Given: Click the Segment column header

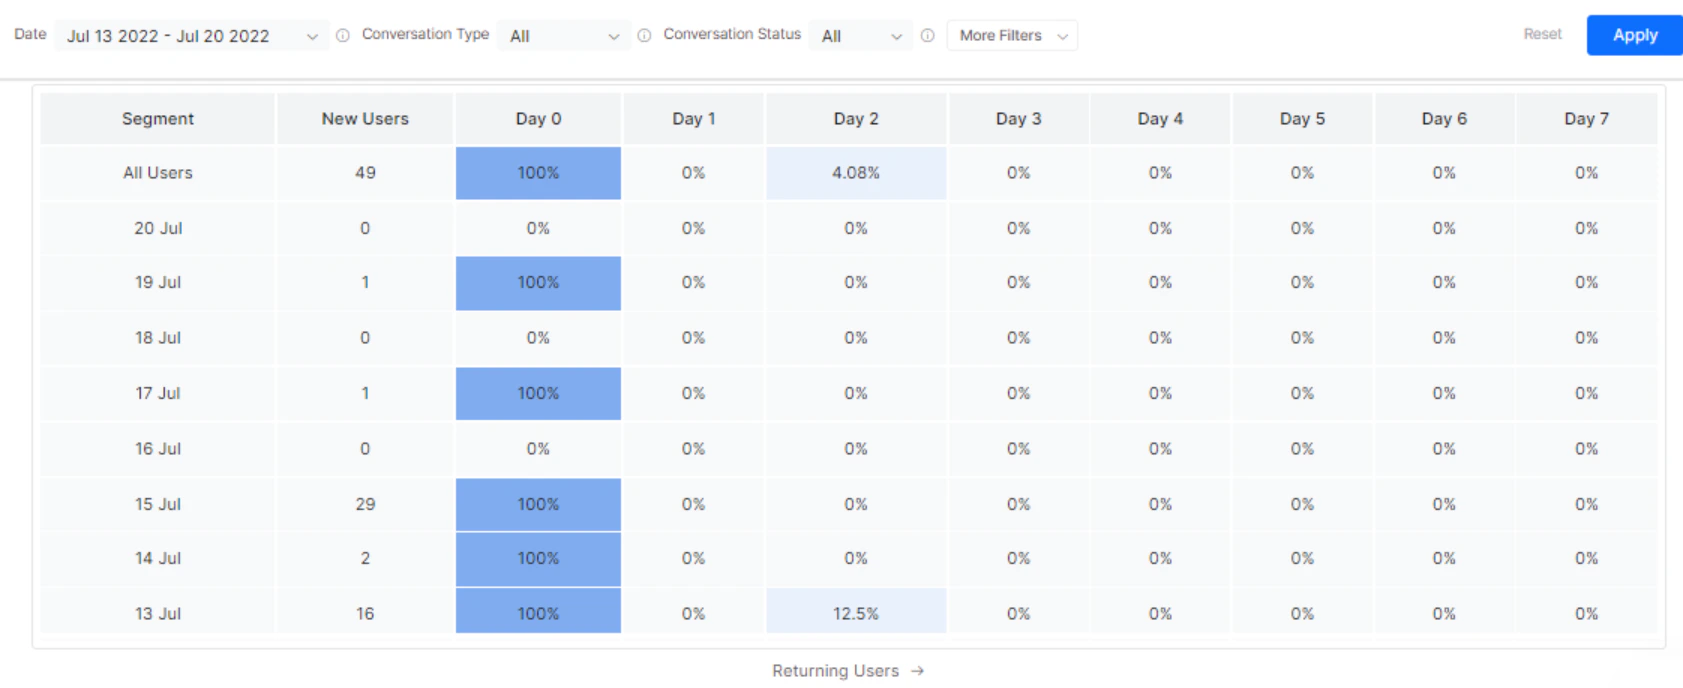Looking at the screenshot, I should [157, 118].
